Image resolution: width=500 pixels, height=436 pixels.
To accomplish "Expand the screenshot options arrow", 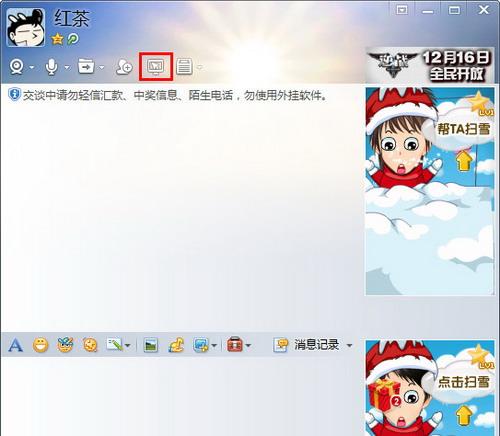I will coord(214,346).
